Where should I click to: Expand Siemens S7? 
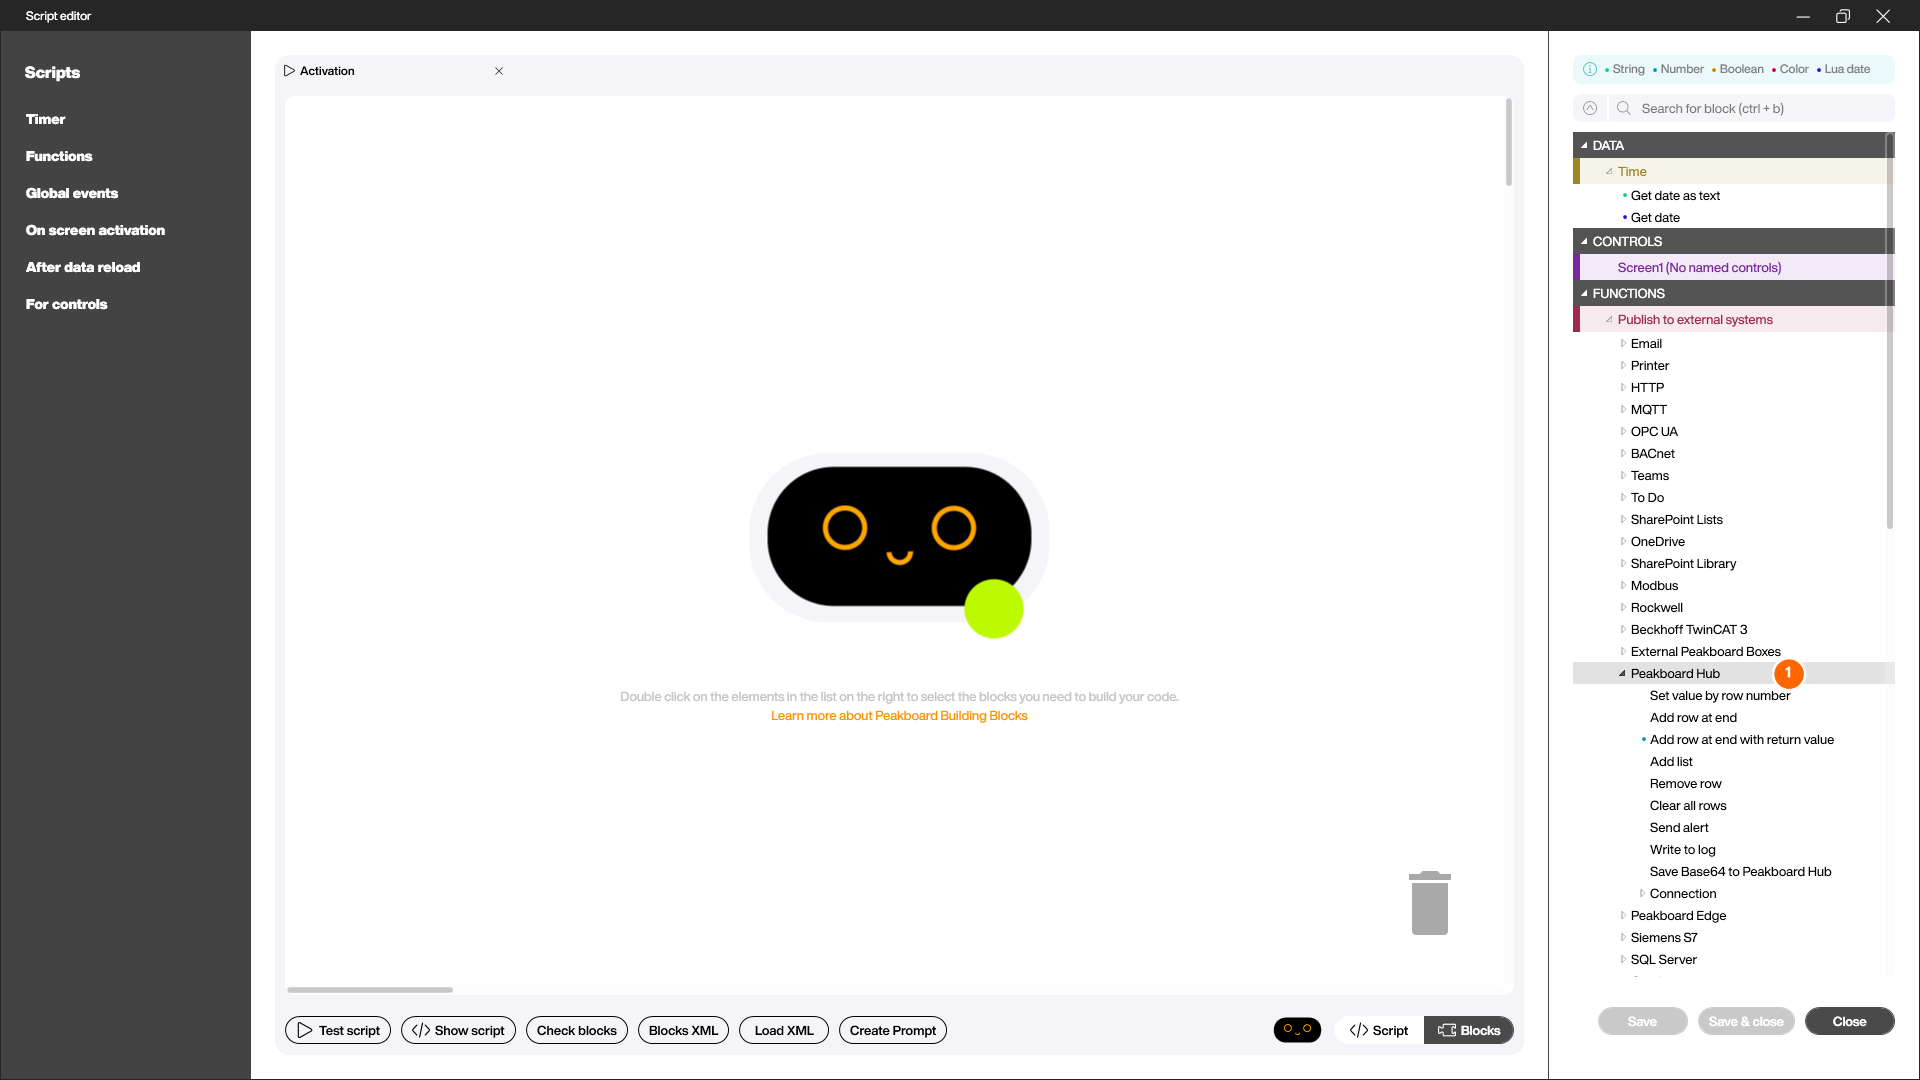pyautogui.click(x=1623, y=937)
